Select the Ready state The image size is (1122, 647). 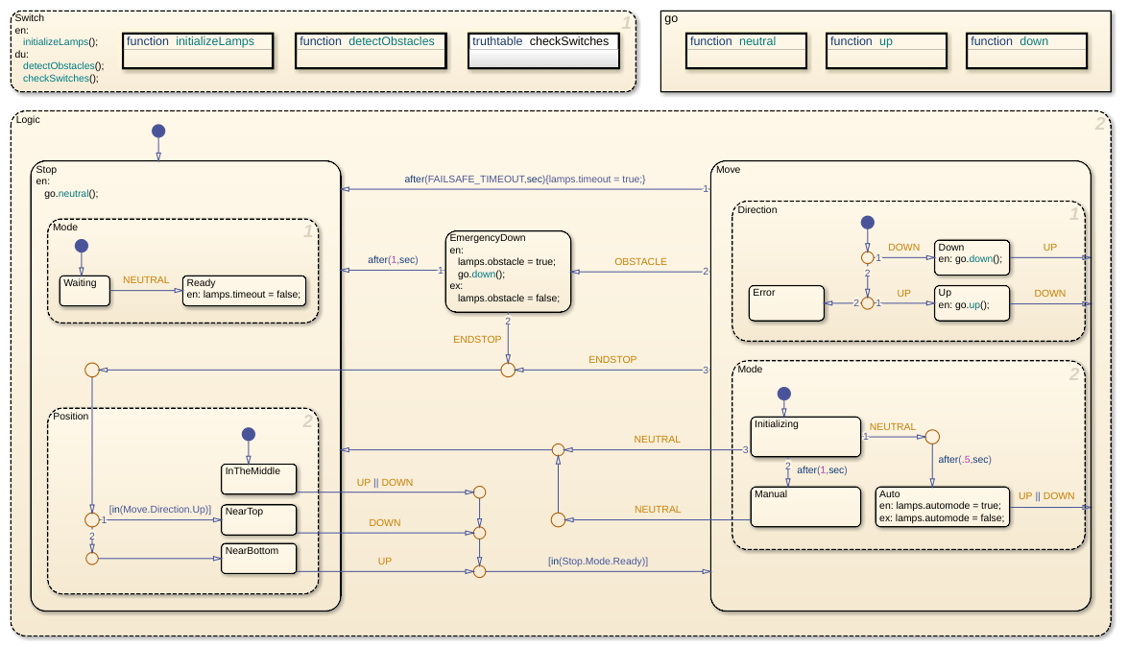click(x=244, y=291)
